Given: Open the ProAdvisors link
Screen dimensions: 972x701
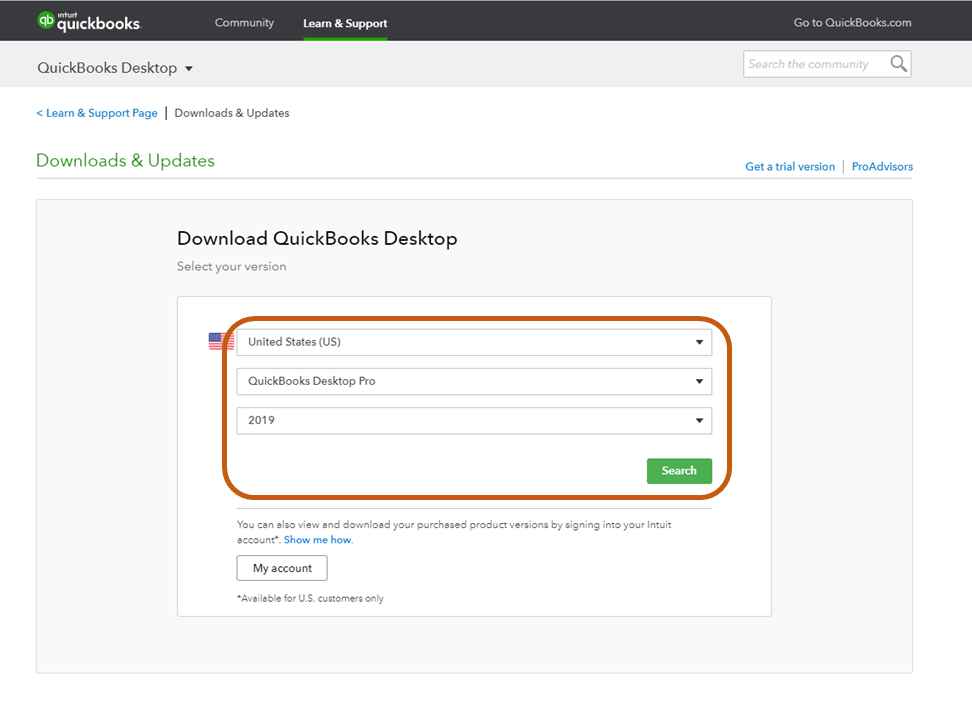Looking at the screenshot, I should click(882, 166).
